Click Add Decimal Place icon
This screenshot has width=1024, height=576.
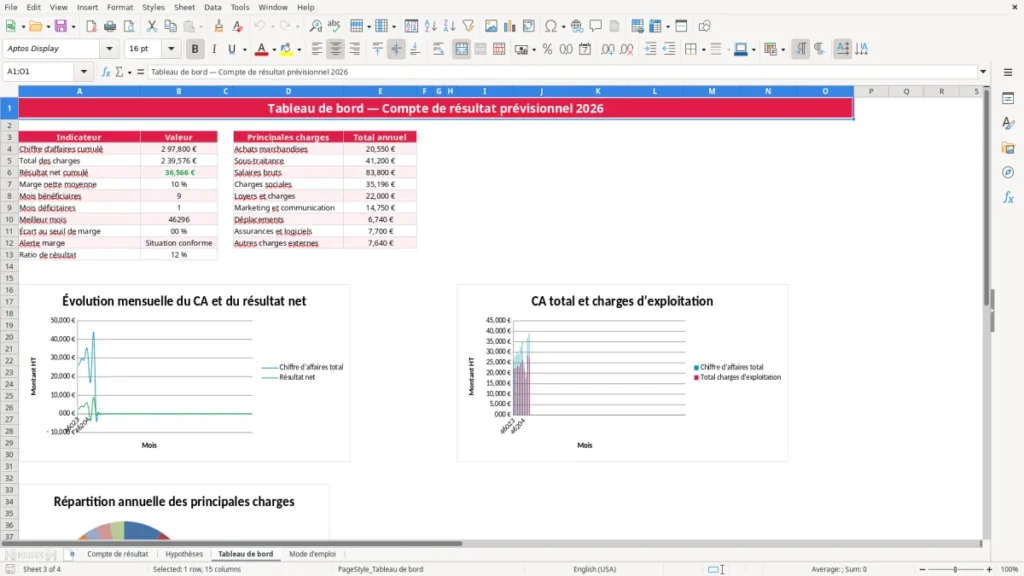607,49
